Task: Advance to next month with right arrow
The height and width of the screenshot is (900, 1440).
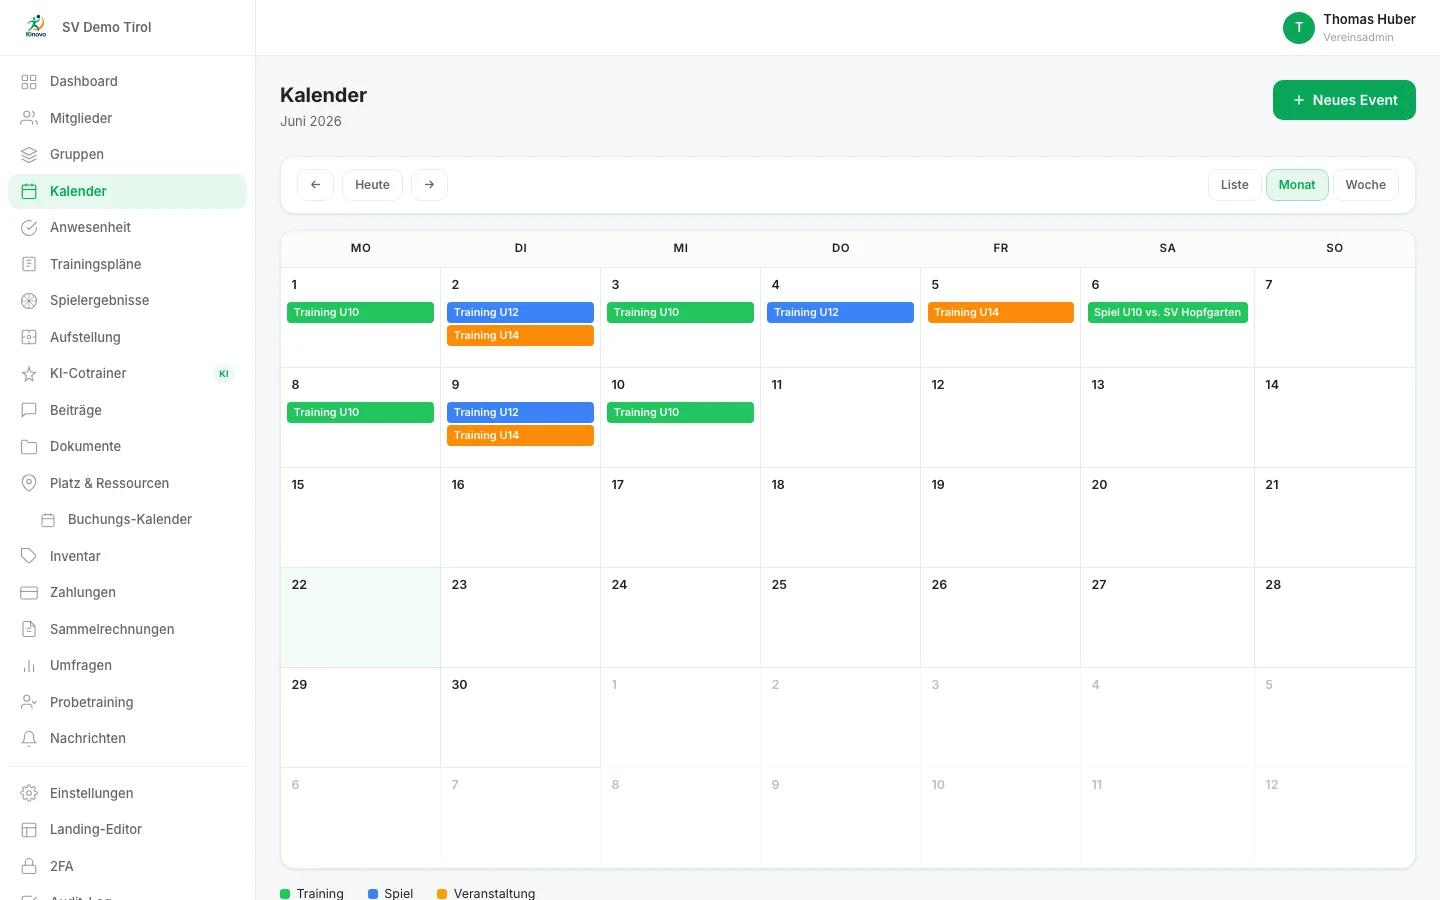Action: pos(429,185)
